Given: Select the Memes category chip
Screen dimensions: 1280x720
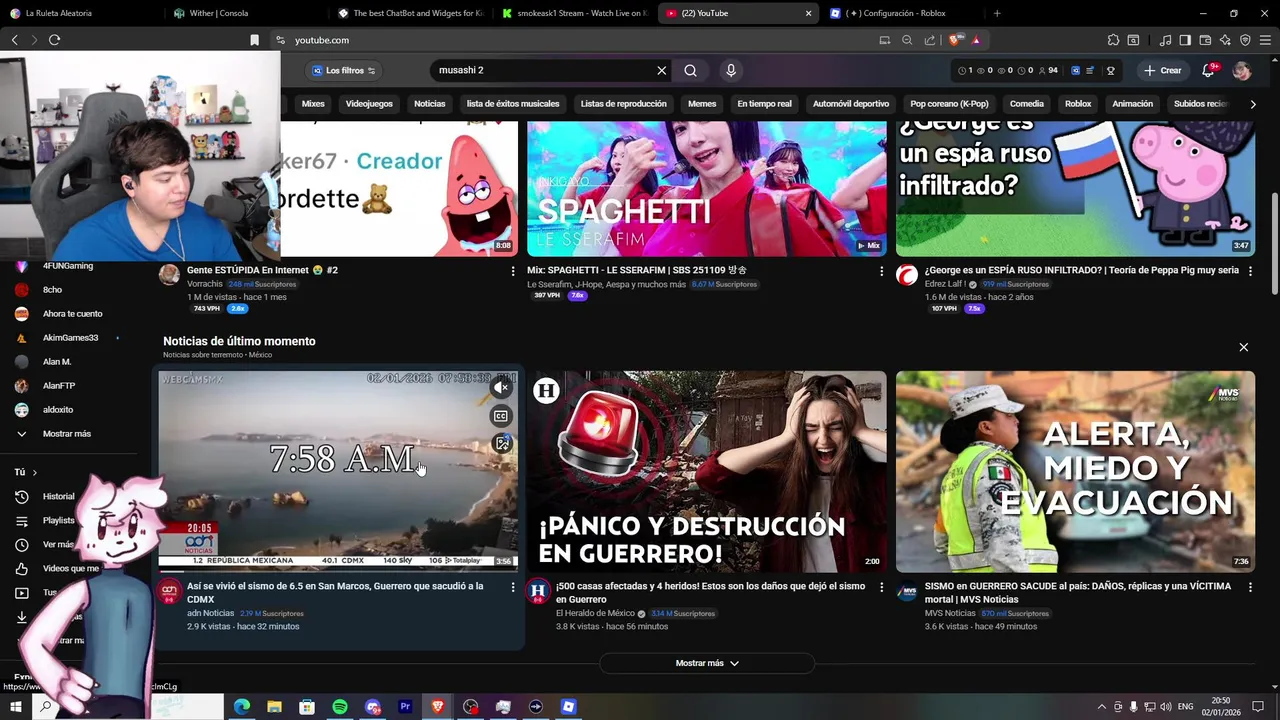Looking at the screenshot, I should [x=702, y=104].
